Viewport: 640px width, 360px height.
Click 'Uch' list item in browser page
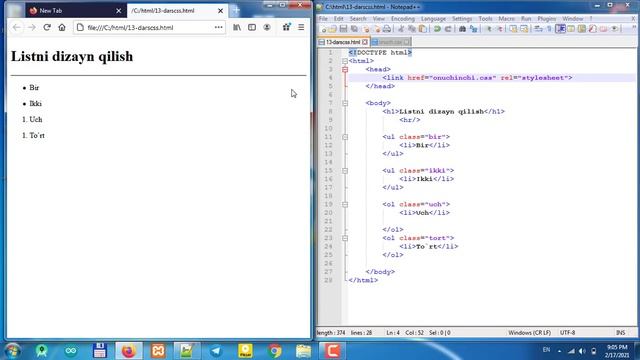pyautogui.click(x=36, y=120)
